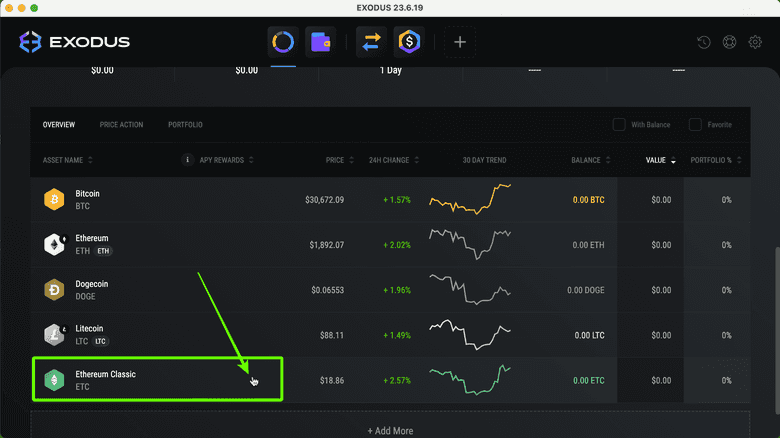Open transaction history clock icon
The width and height of the screenshot is (780, 438).
(x=704, y=43)
